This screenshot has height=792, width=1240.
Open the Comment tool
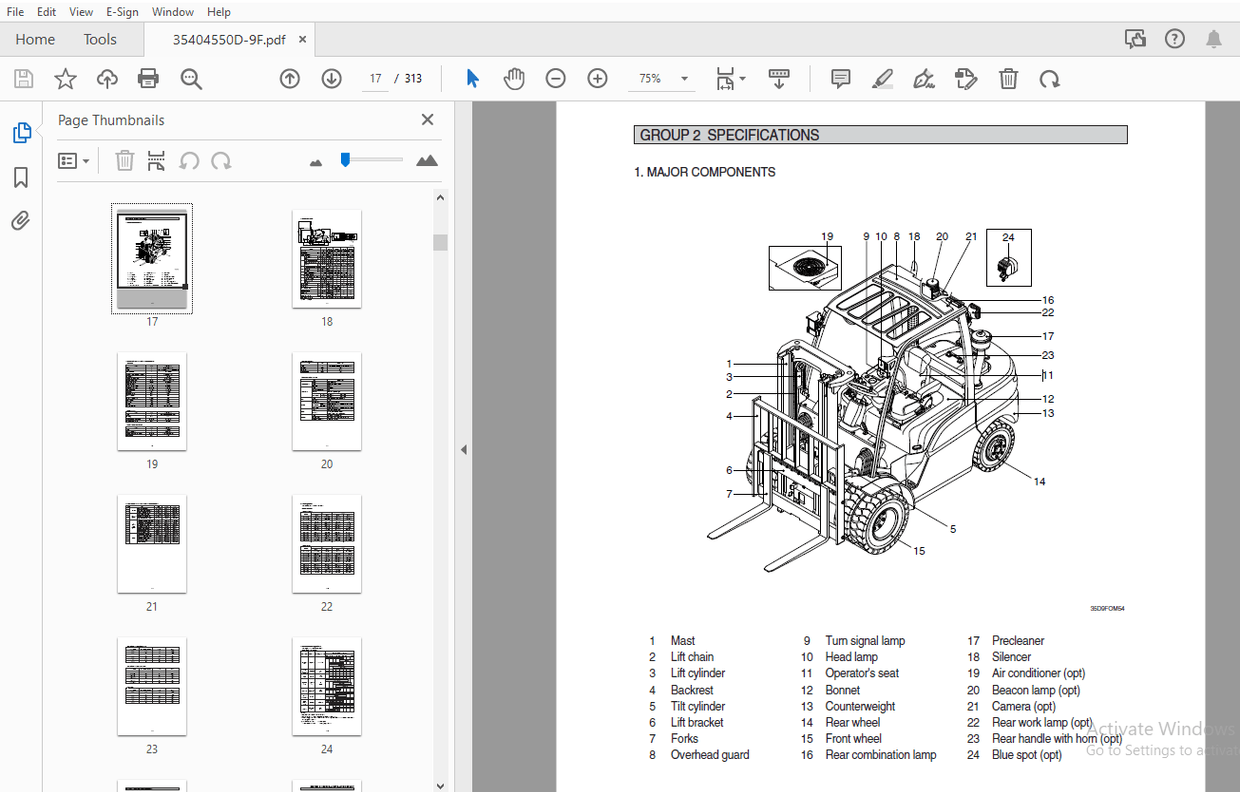tap(840, 78)
